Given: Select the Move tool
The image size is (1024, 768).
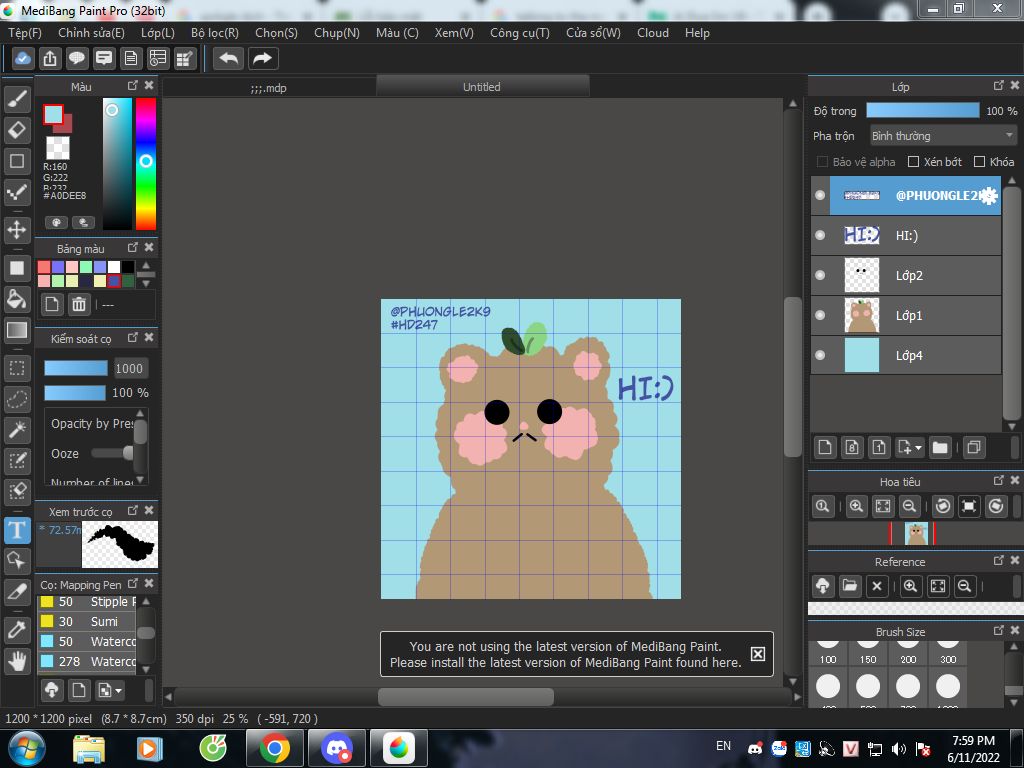Looking at the screenshot, I should 17,230.
